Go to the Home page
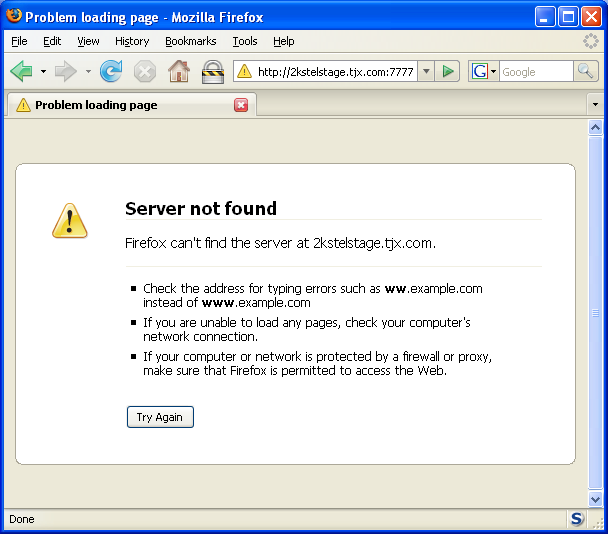 [x=179, y=71]
